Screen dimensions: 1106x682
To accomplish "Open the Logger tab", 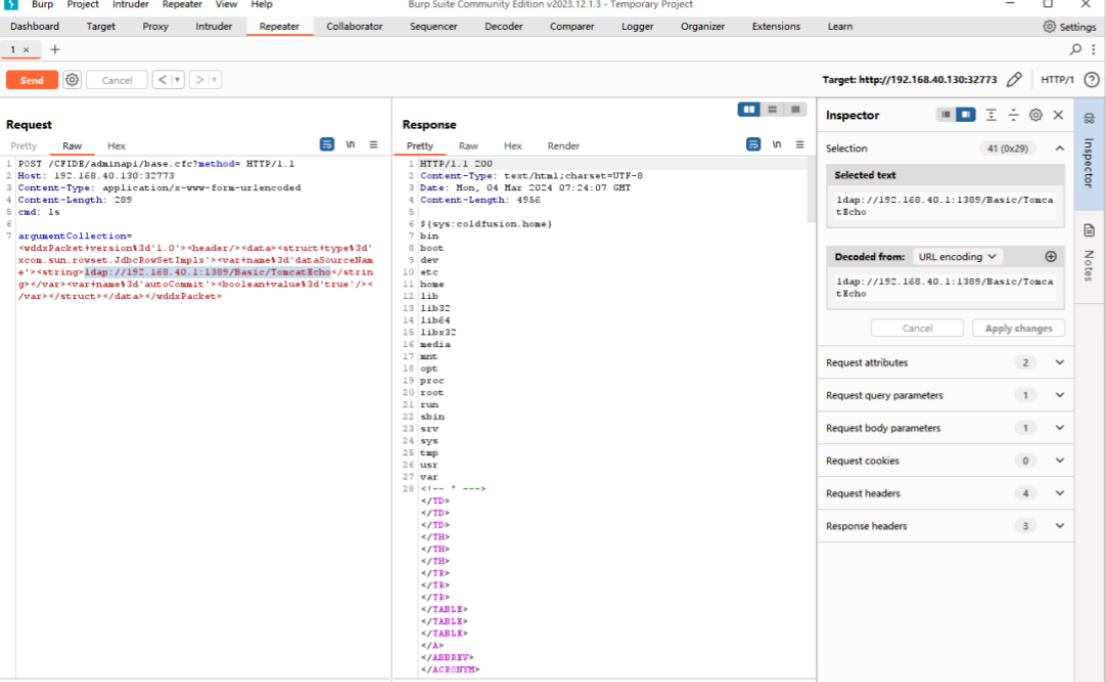I will tap(637, 27).
